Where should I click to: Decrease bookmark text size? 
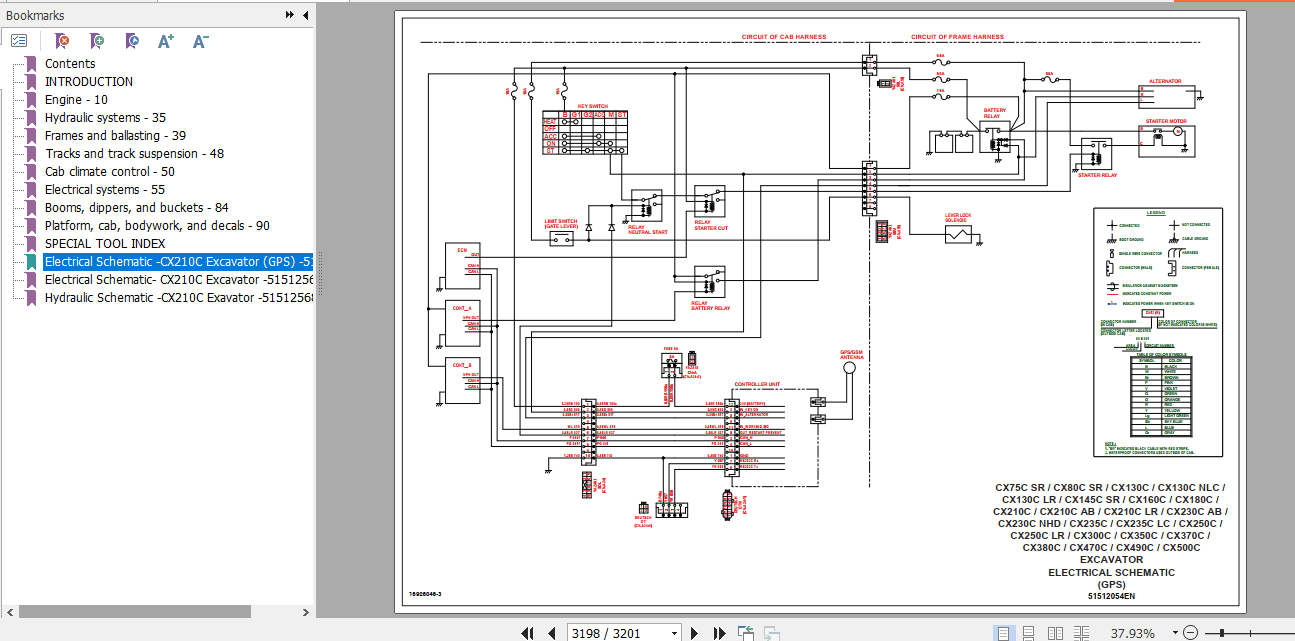tap(201, 41)
